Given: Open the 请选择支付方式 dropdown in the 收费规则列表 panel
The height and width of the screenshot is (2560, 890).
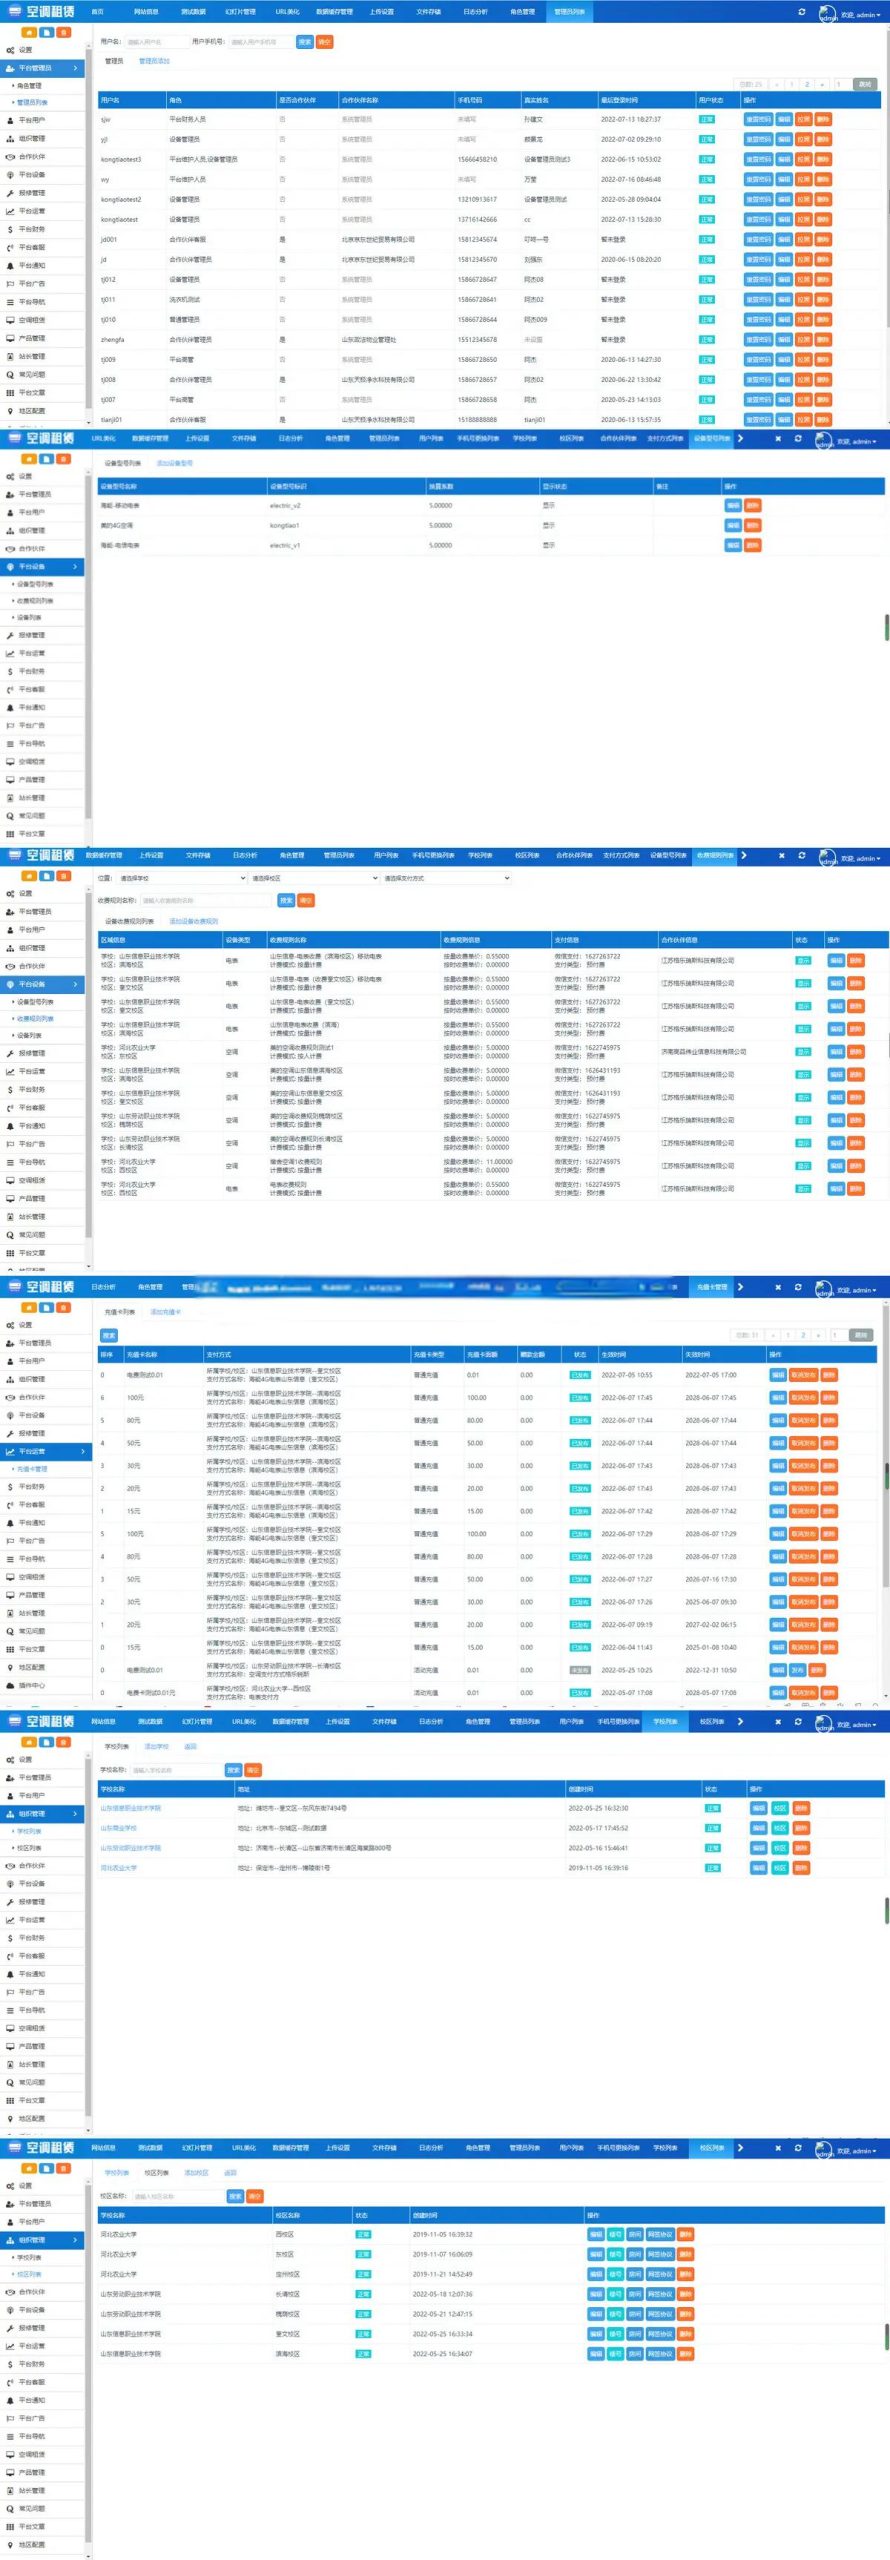Looking at the screenshot, I should coord(446,878).
